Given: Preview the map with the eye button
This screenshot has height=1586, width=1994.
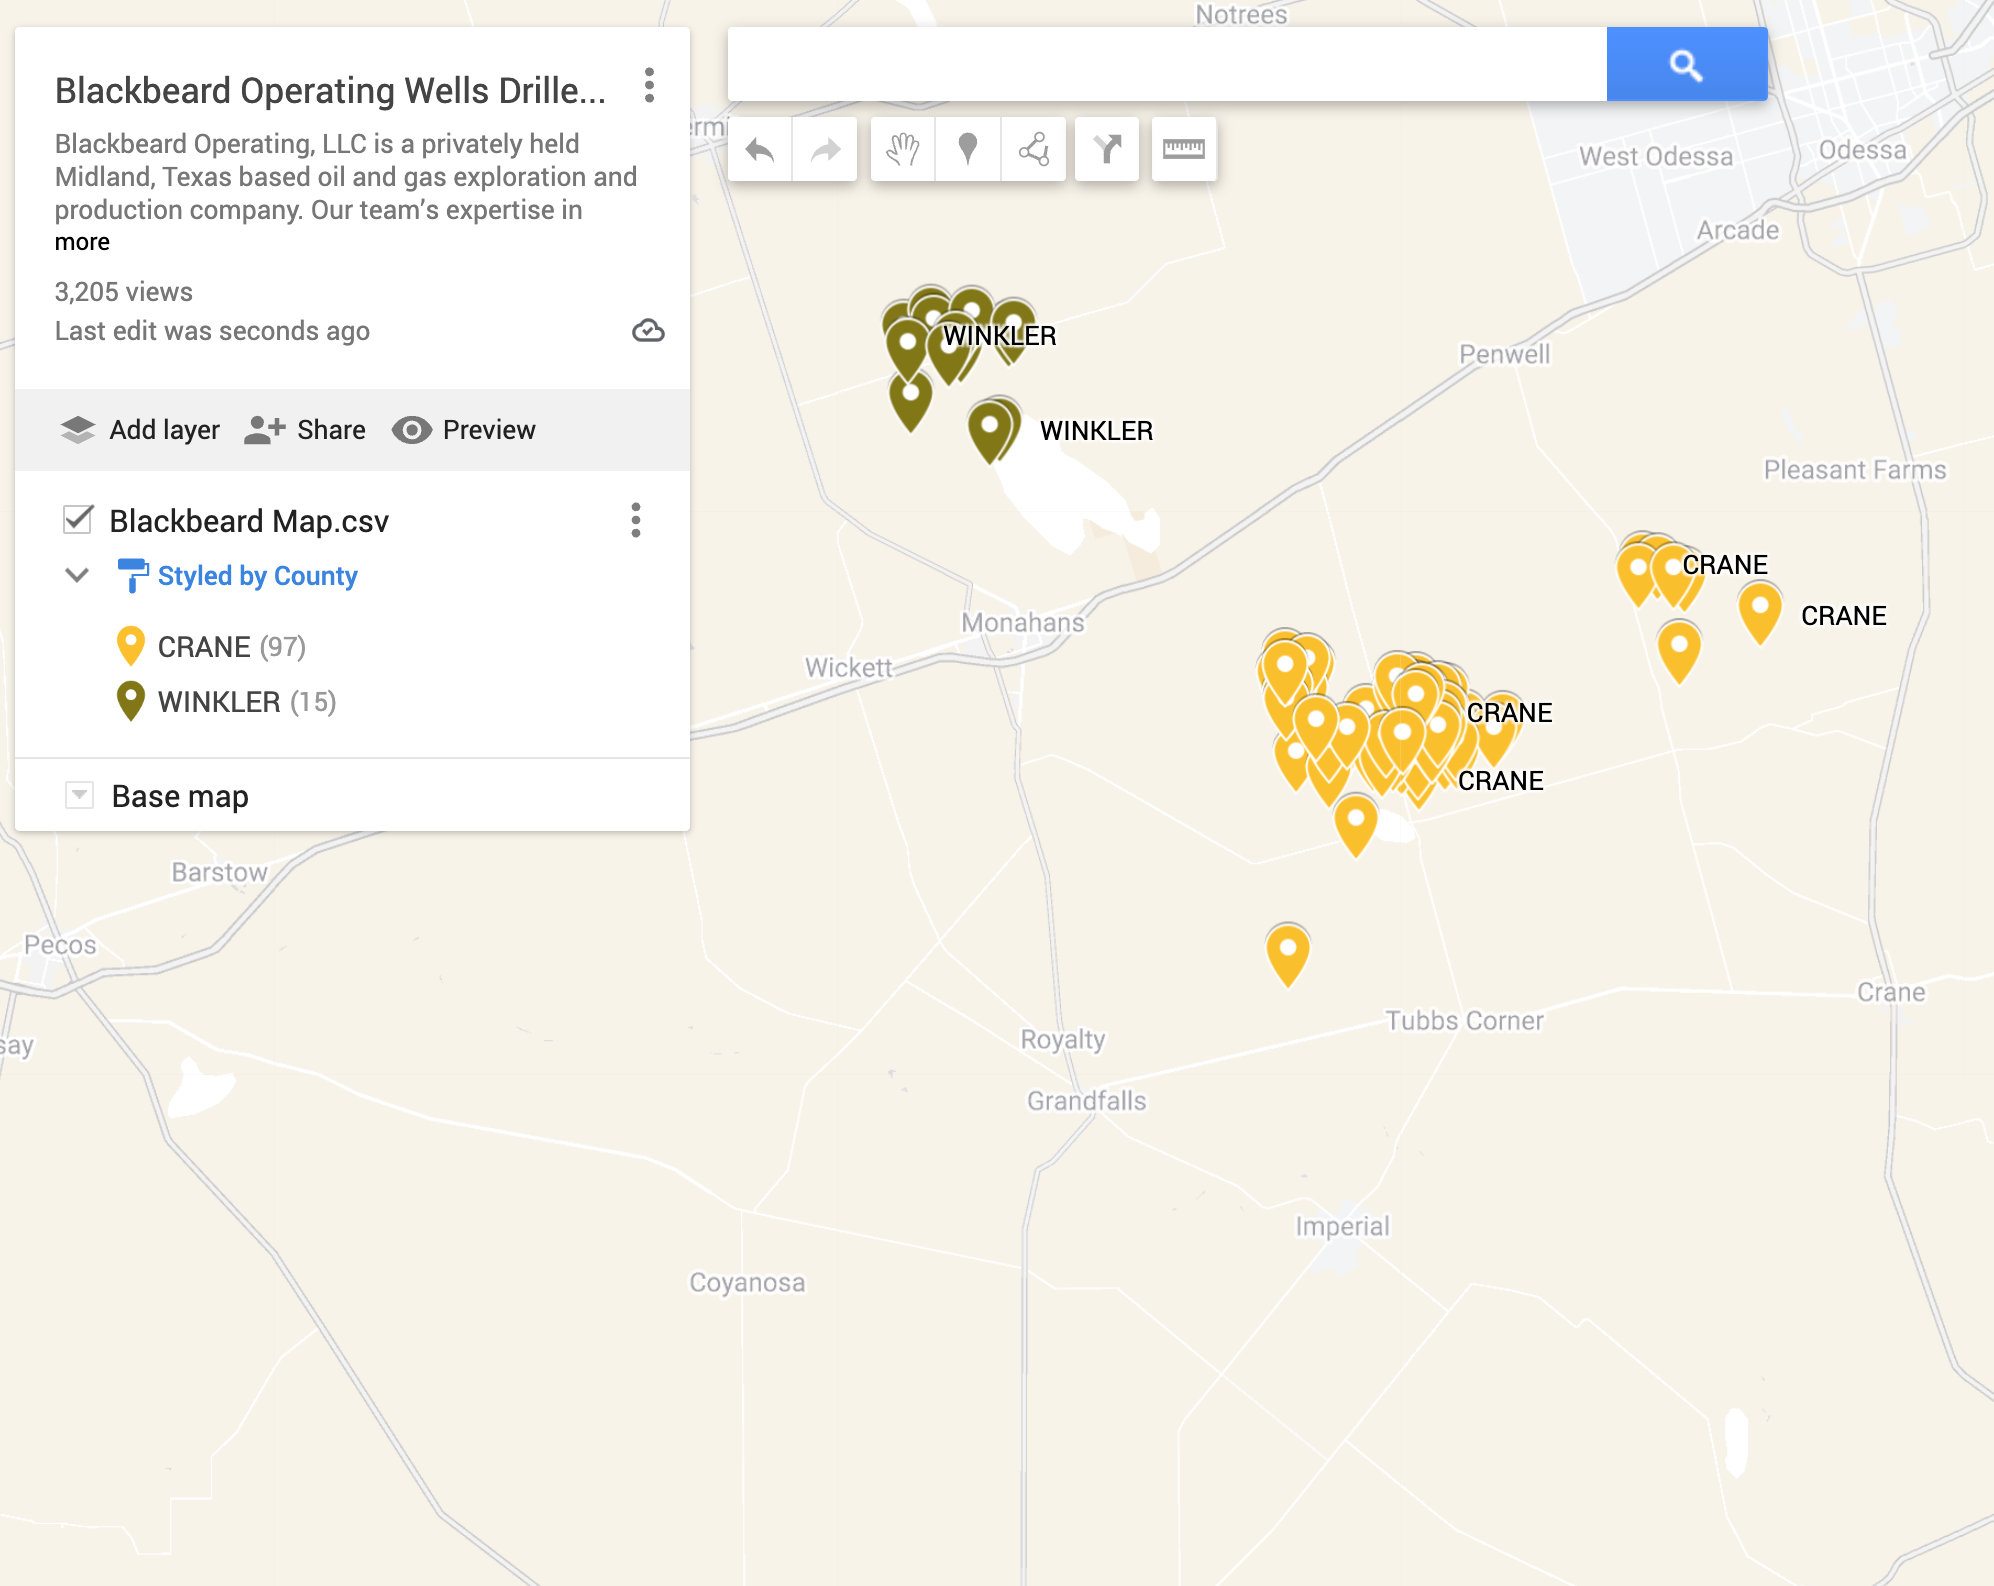Looking at the screenshot, I should (464, 430).
